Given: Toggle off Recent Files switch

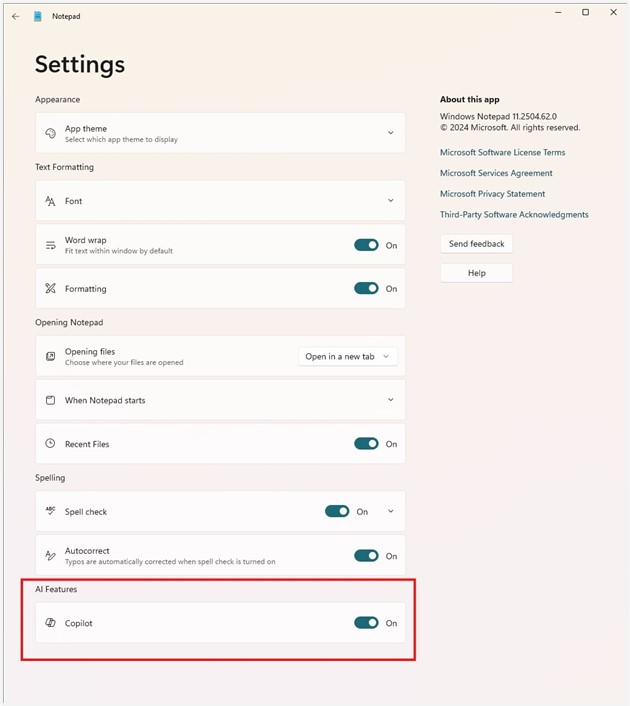Looking at the screenshot, I should (x=366, y=444).
